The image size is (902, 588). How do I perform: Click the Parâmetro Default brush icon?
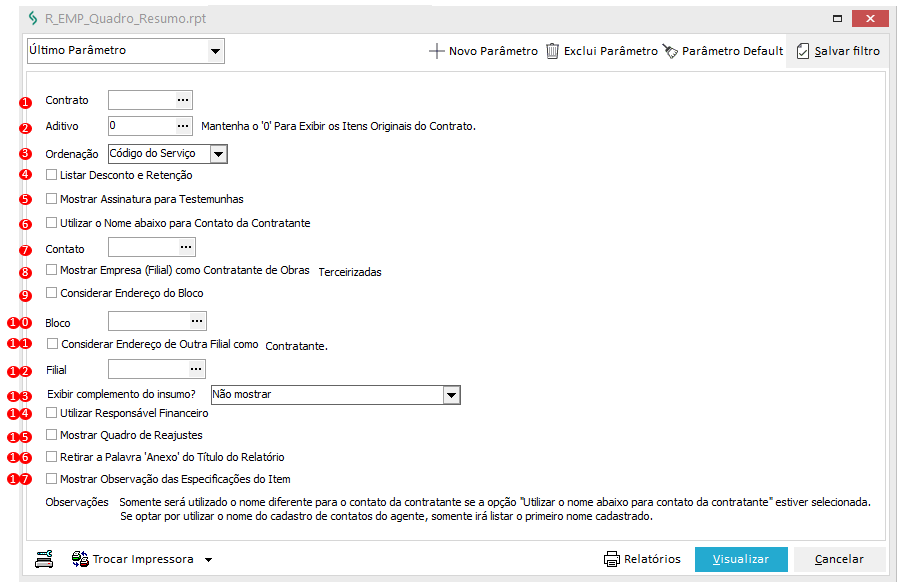coord(670,51)
